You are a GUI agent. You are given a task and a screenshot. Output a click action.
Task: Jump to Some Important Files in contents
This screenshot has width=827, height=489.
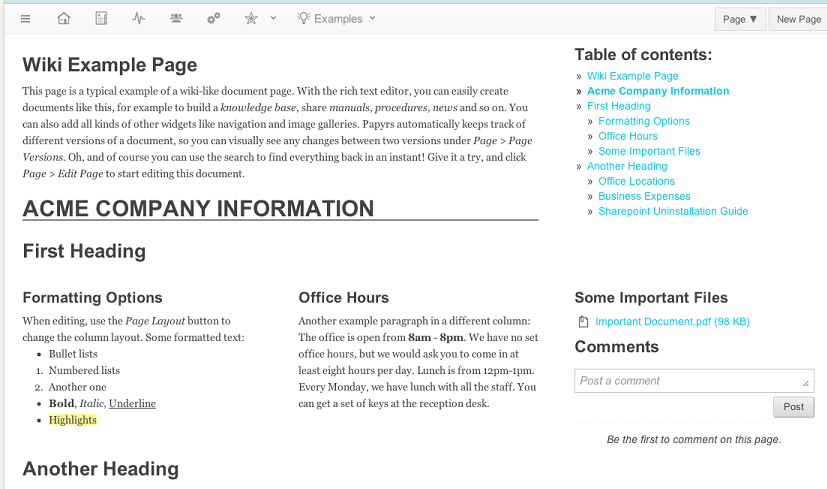[649, 151]
